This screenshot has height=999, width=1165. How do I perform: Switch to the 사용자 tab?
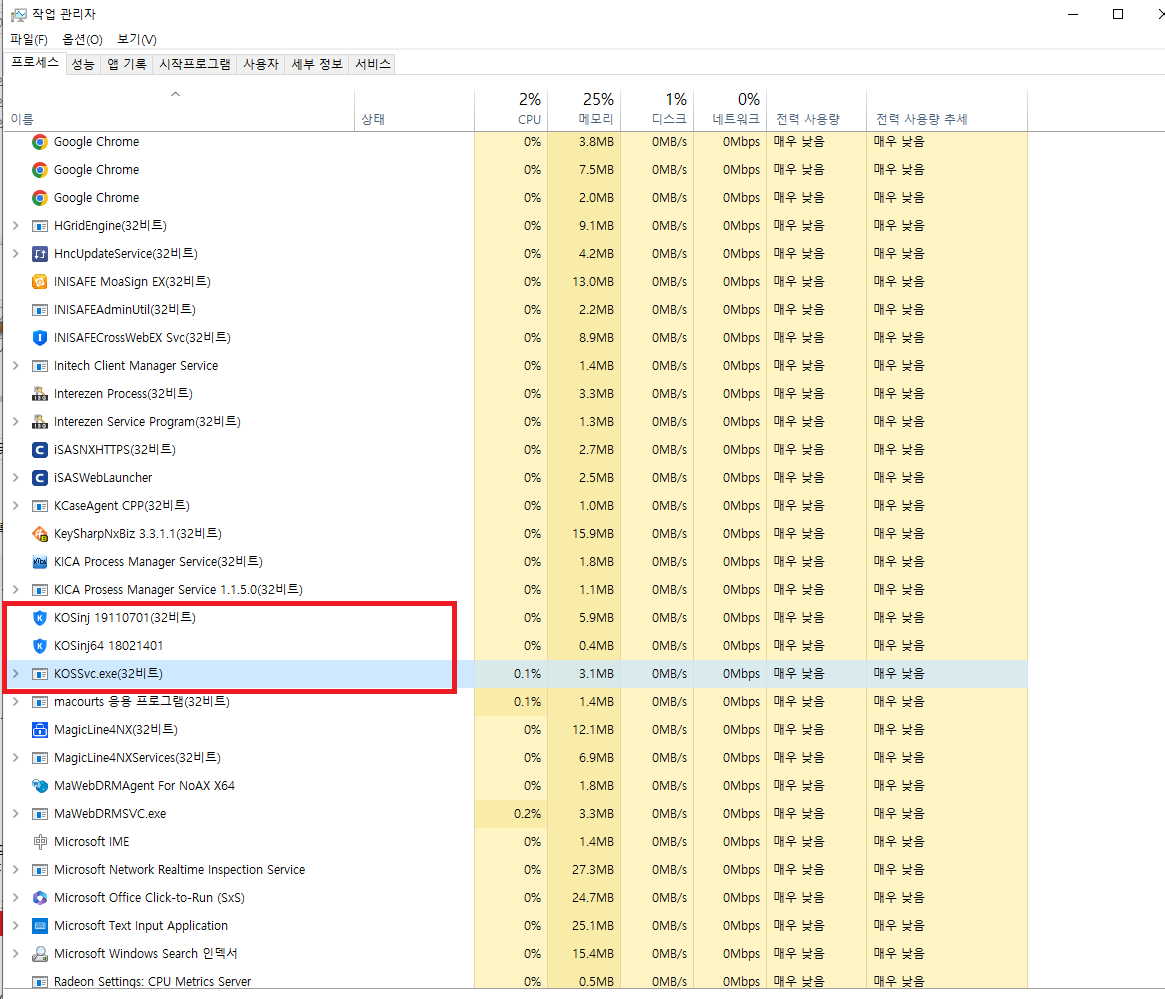[x=261, y=65]
